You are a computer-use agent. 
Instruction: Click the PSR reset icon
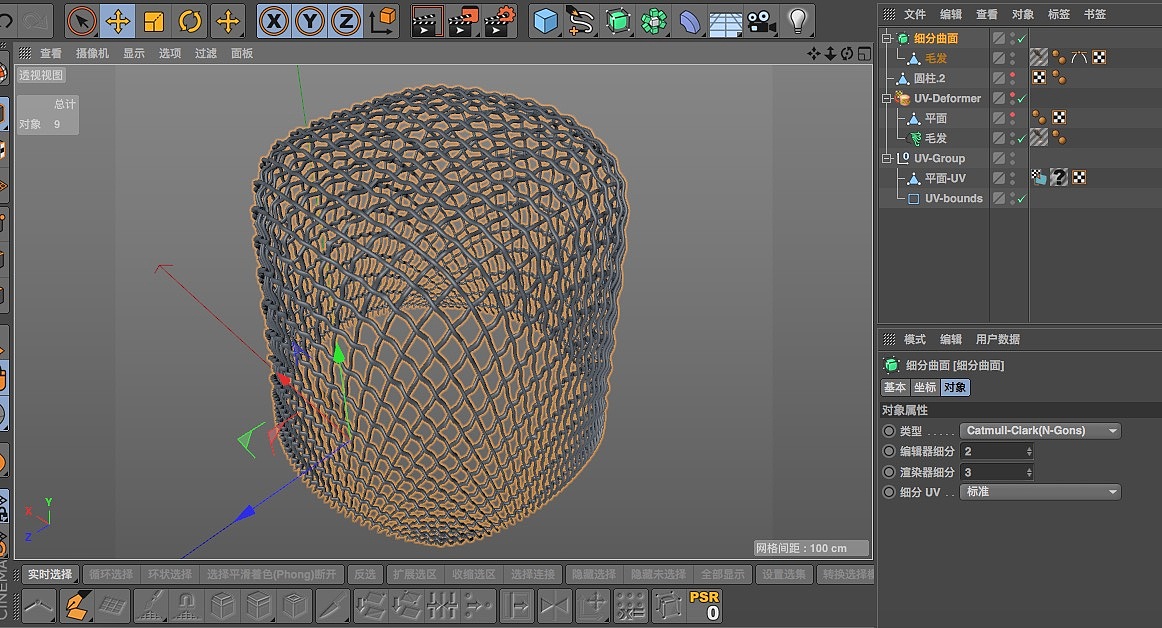pyautogui.click(x=704, y=605)
